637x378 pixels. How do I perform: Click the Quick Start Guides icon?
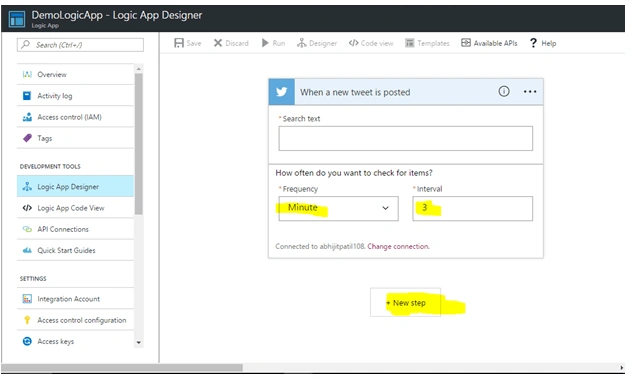[27, 250]
